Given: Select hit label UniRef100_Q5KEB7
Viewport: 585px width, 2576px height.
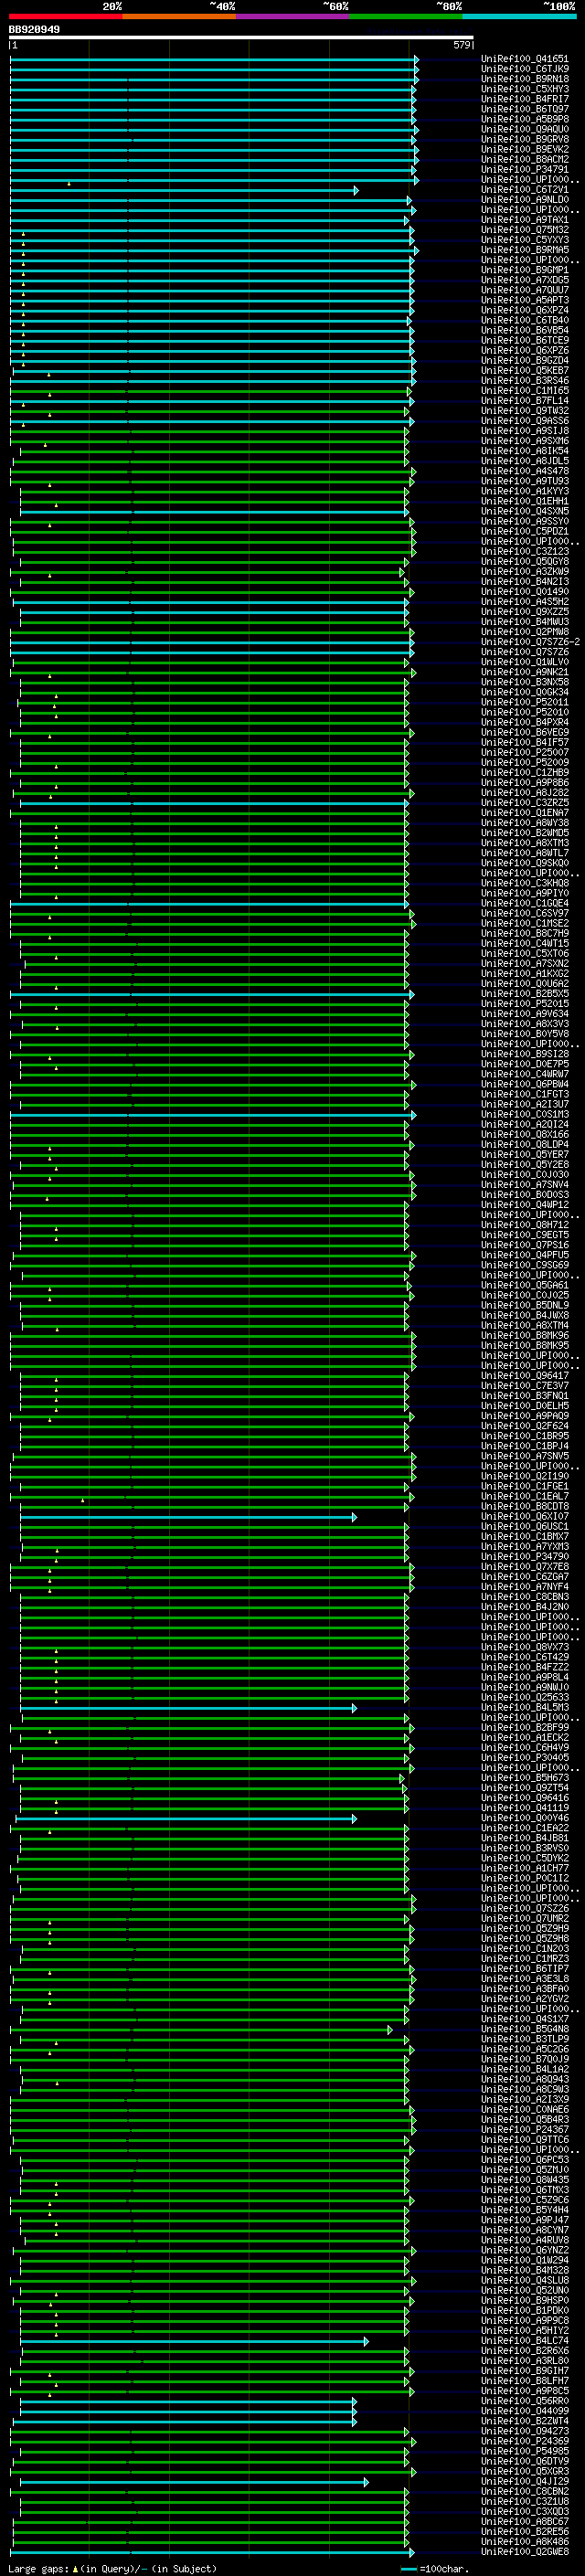Looking at the screenshot, I should [525, 370].
